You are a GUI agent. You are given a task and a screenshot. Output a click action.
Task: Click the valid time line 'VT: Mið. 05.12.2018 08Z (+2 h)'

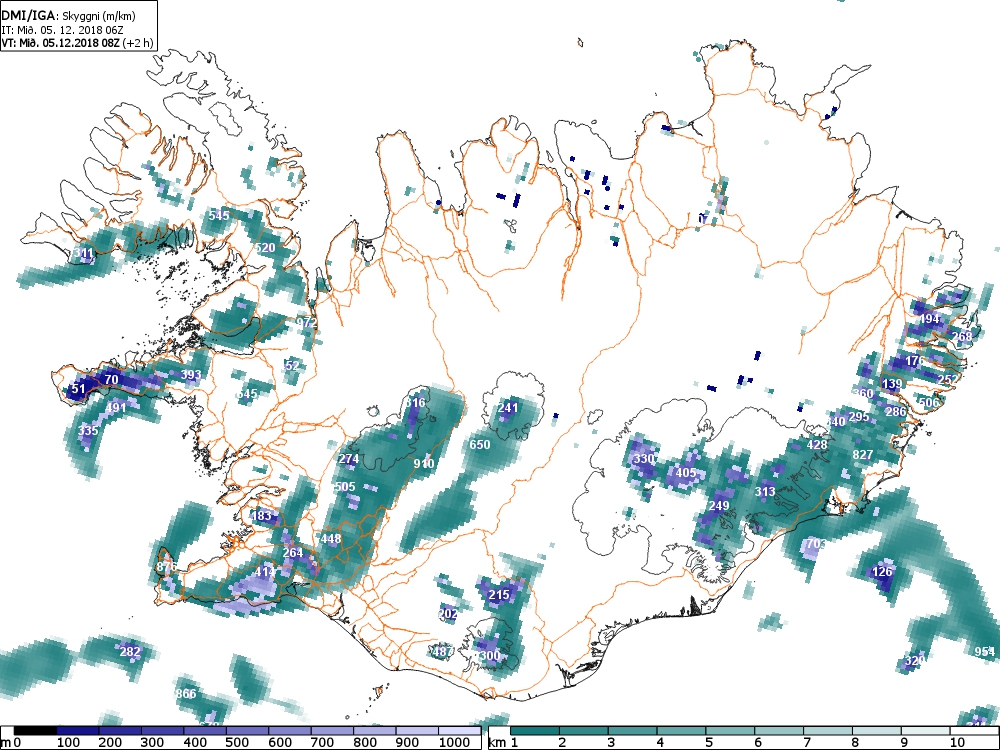(x=77, y=43)
